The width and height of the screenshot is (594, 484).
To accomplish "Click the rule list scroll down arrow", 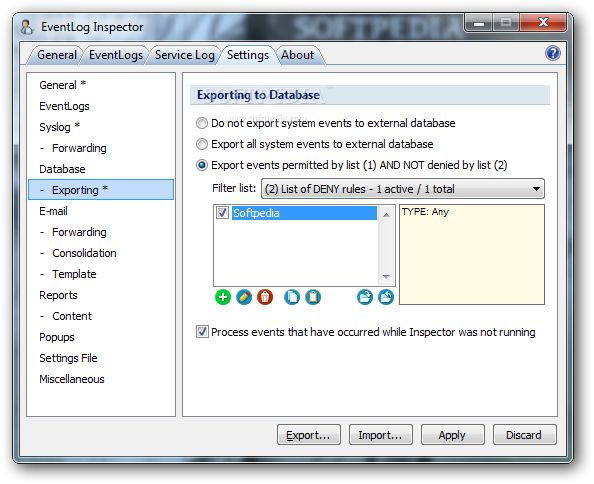I will coord(386,276).
